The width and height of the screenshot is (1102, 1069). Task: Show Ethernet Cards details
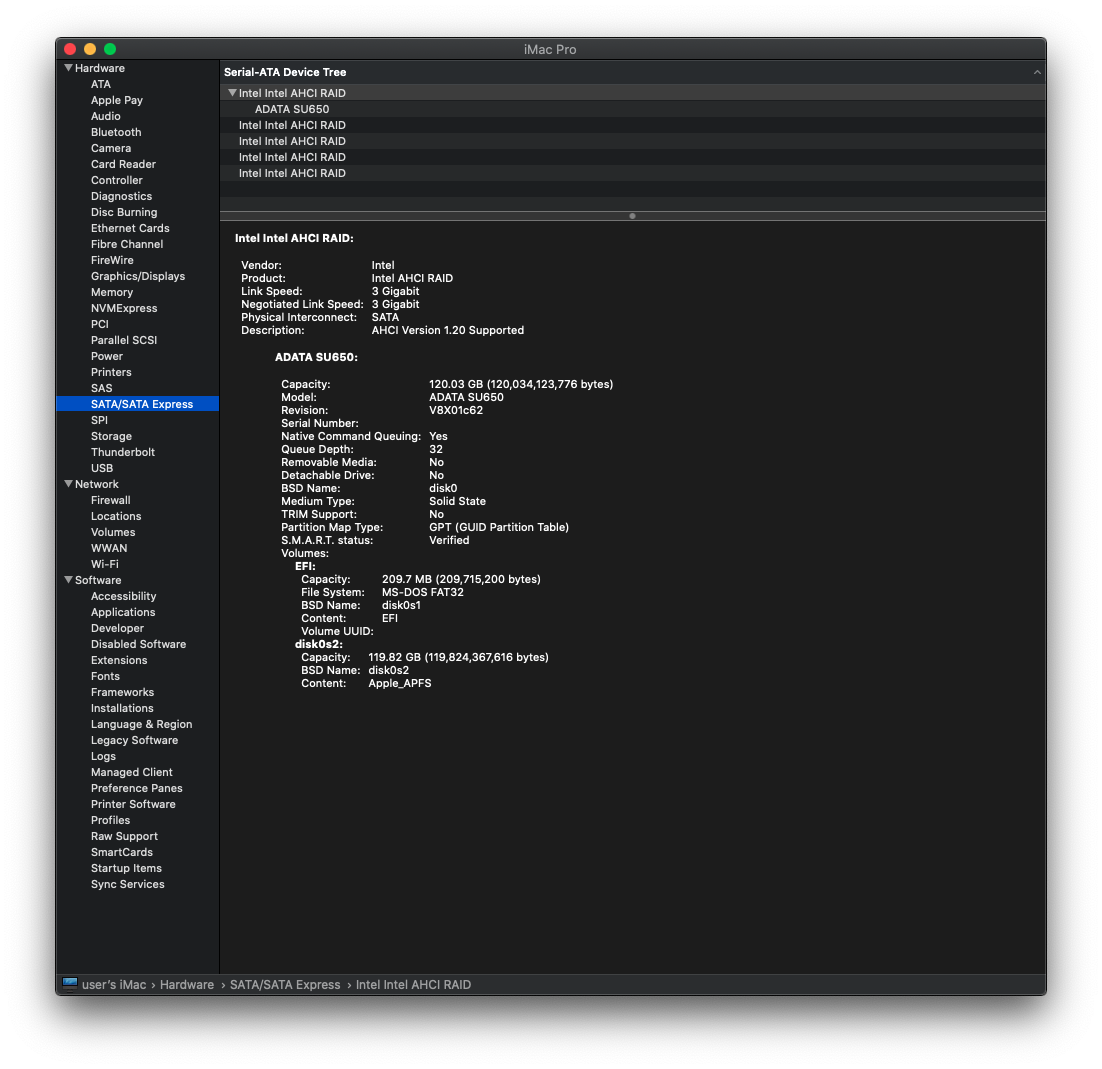click(x=130, y=228)
